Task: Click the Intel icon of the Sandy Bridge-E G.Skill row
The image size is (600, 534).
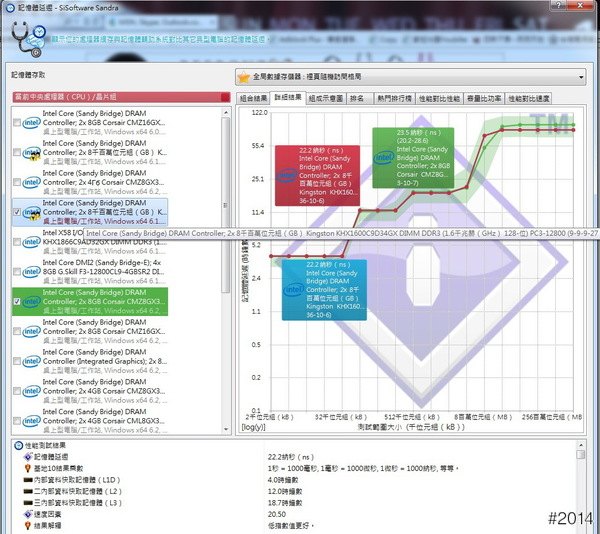Action: pyautogui.click(x=31, y=272)
